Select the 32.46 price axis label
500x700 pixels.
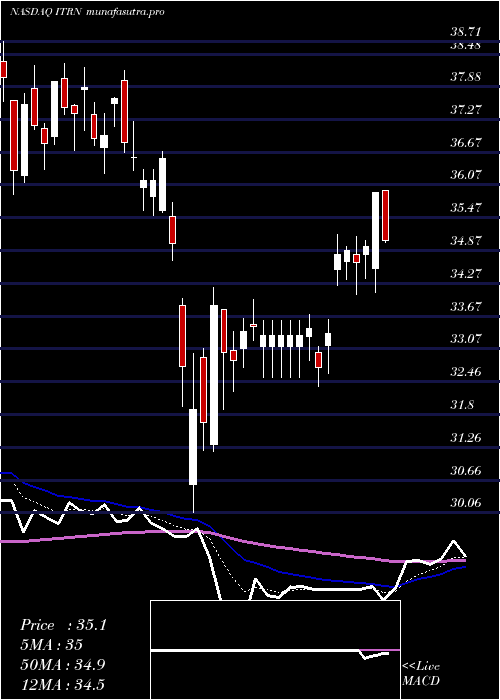(465, 371)
